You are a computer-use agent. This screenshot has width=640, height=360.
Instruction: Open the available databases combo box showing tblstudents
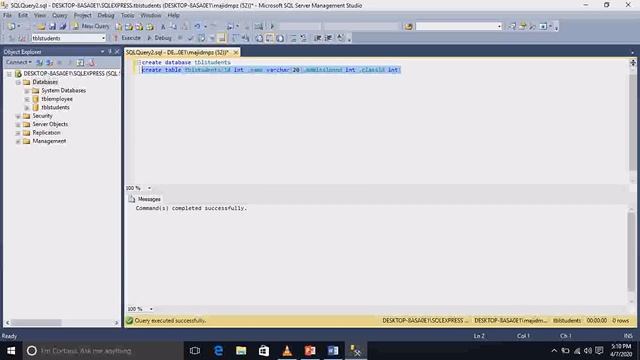point(69,38)
